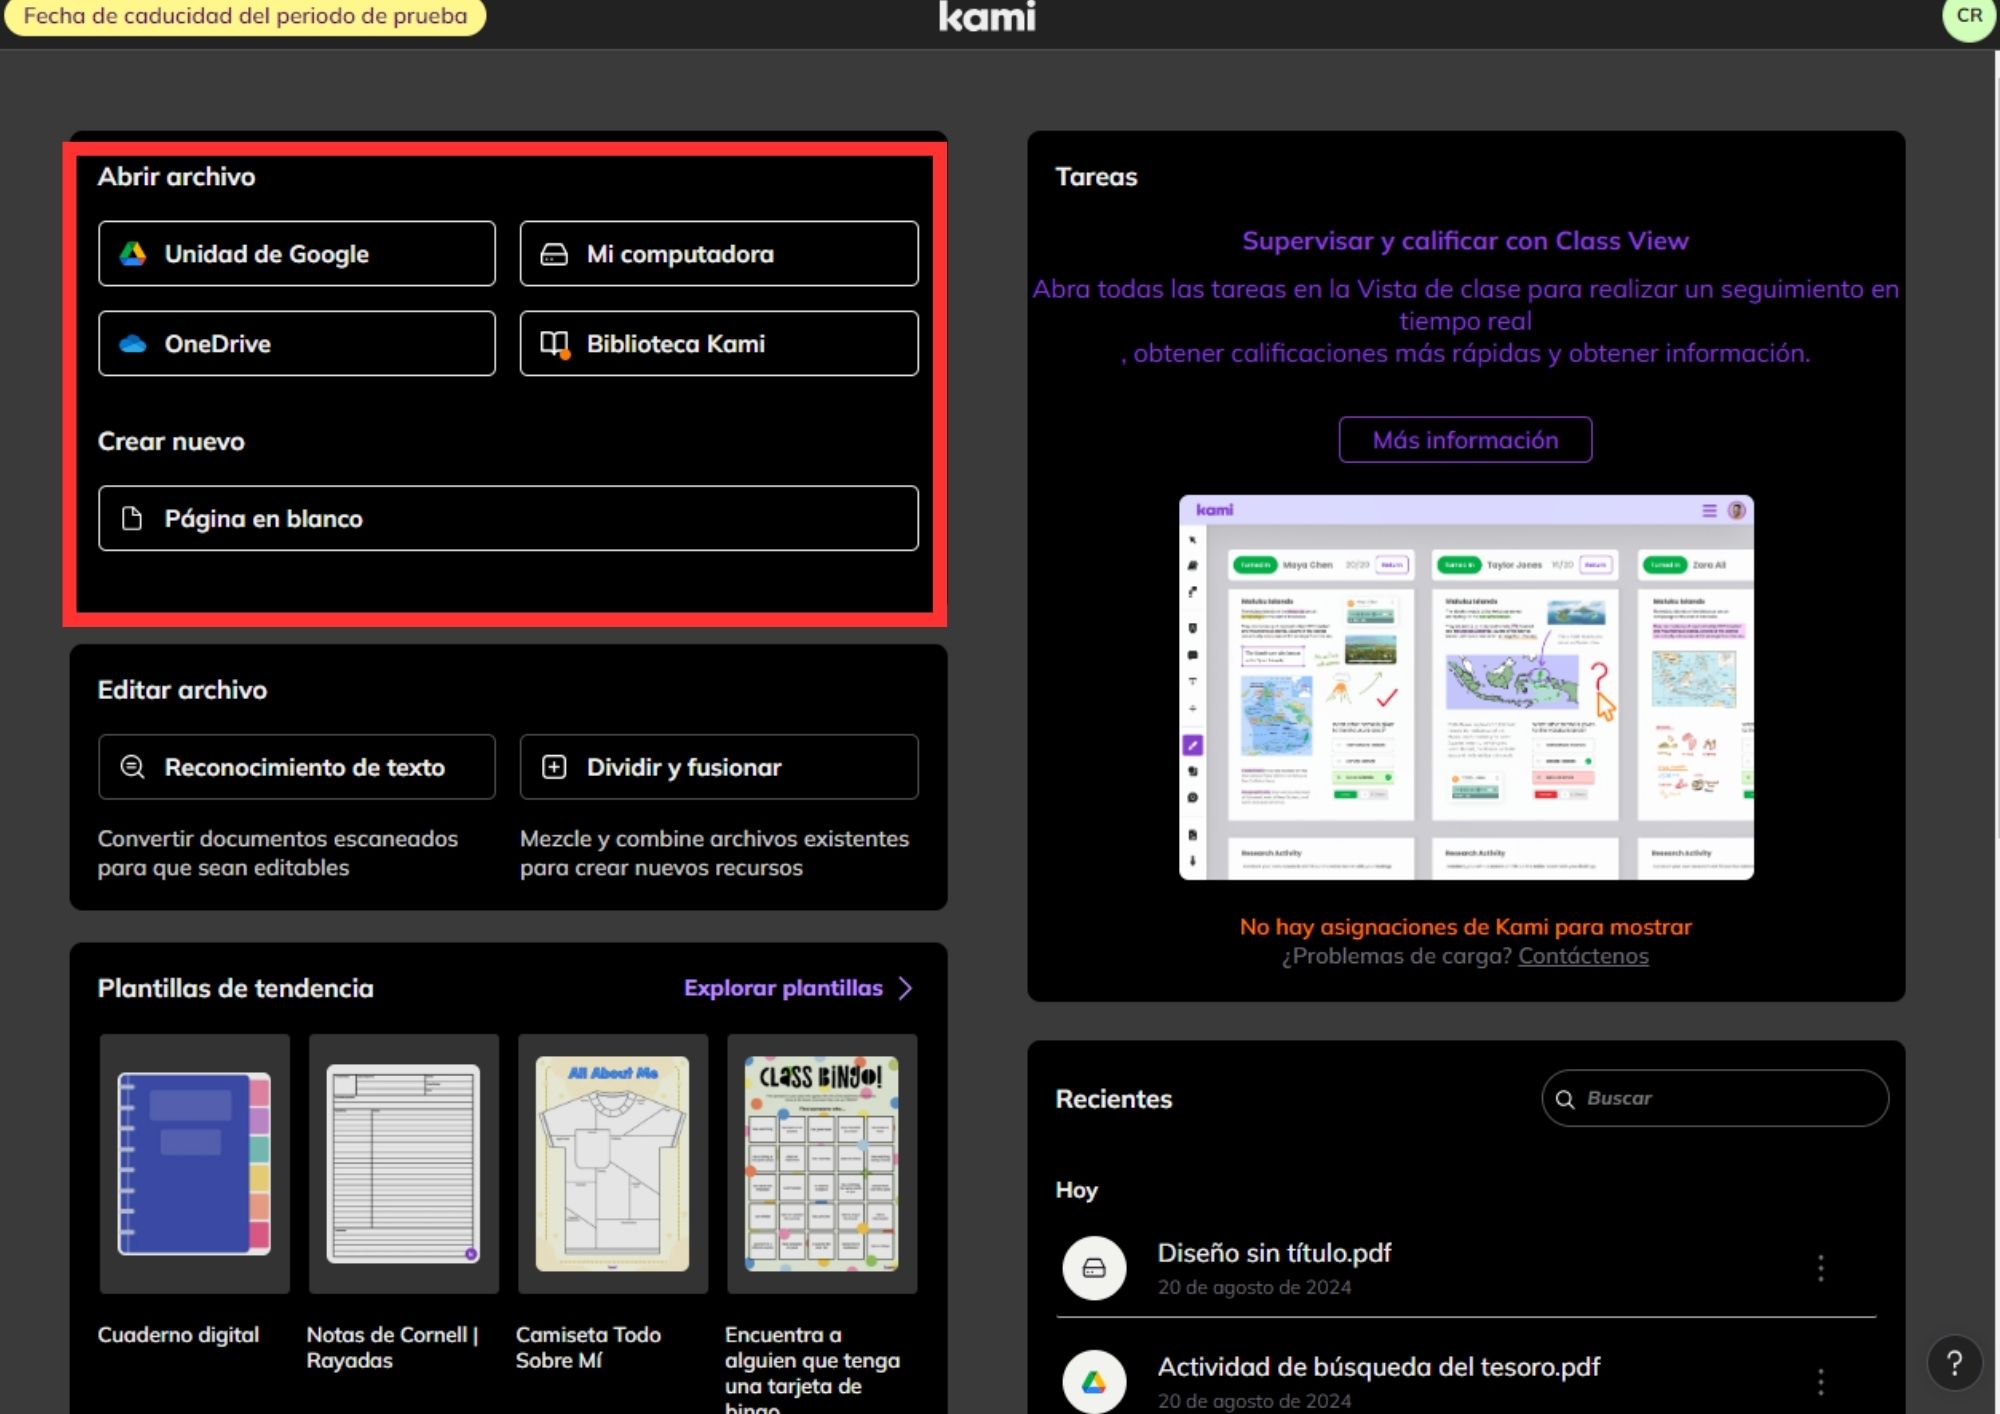This screenshot has width=2000, height=1414.
Task: Create a new Página en blanco
Action: [x=508, y=519]
